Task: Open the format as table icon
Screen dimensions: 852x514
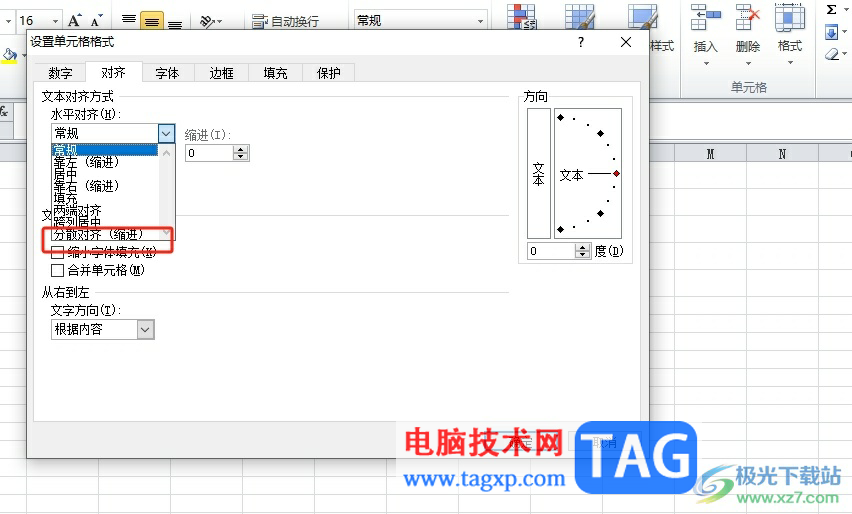Action: [580, 16]
